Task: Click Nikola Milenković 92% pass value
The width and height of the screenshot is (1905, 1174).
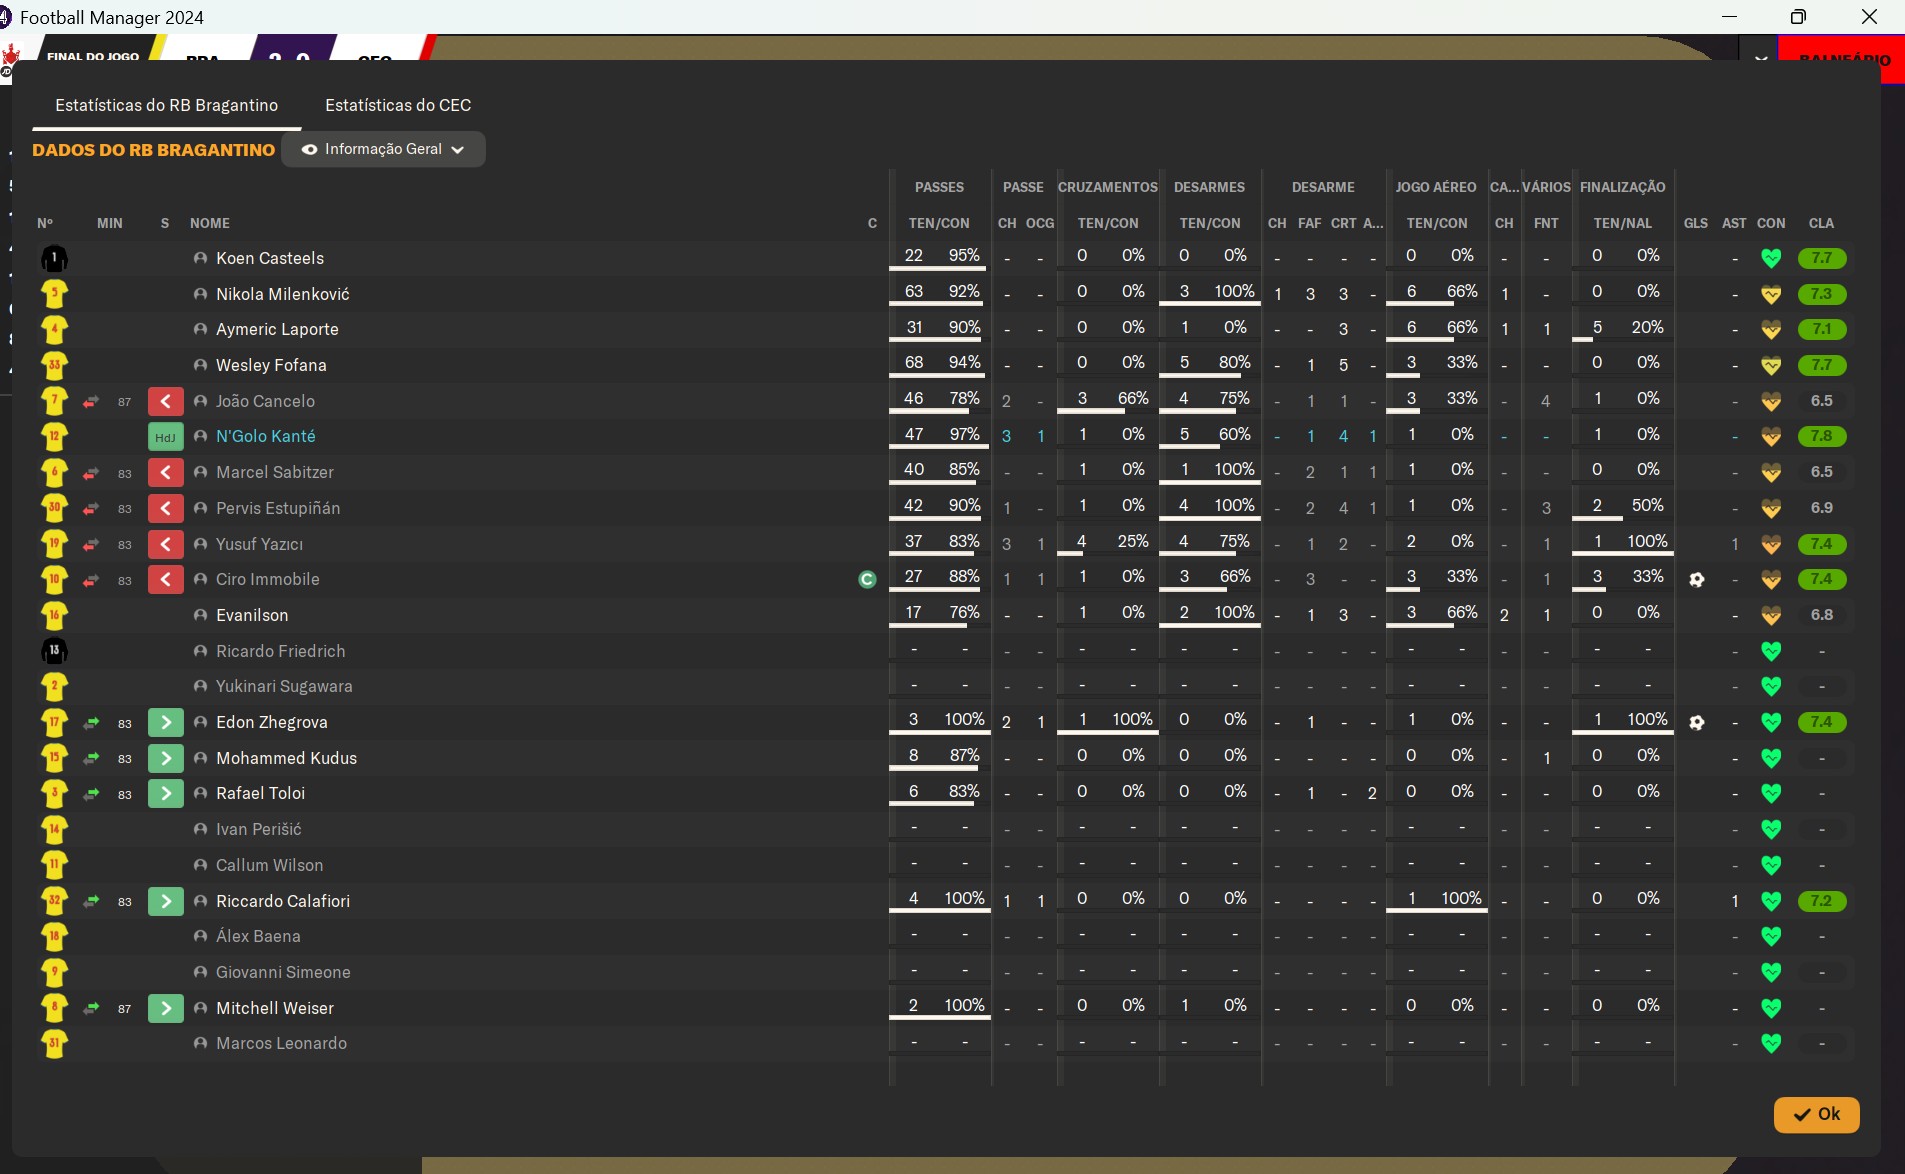Action: point(964,291)
